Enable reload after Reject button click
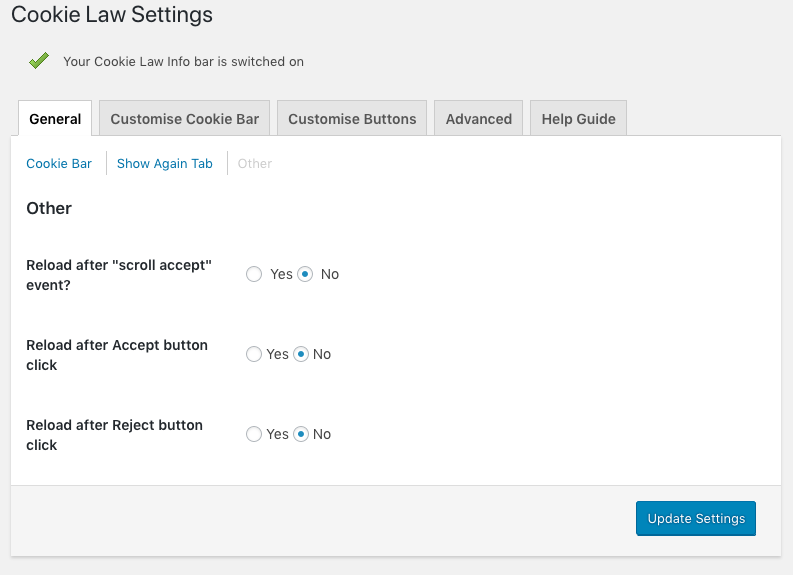The image size is (793, 575). [x=254, y=434]
